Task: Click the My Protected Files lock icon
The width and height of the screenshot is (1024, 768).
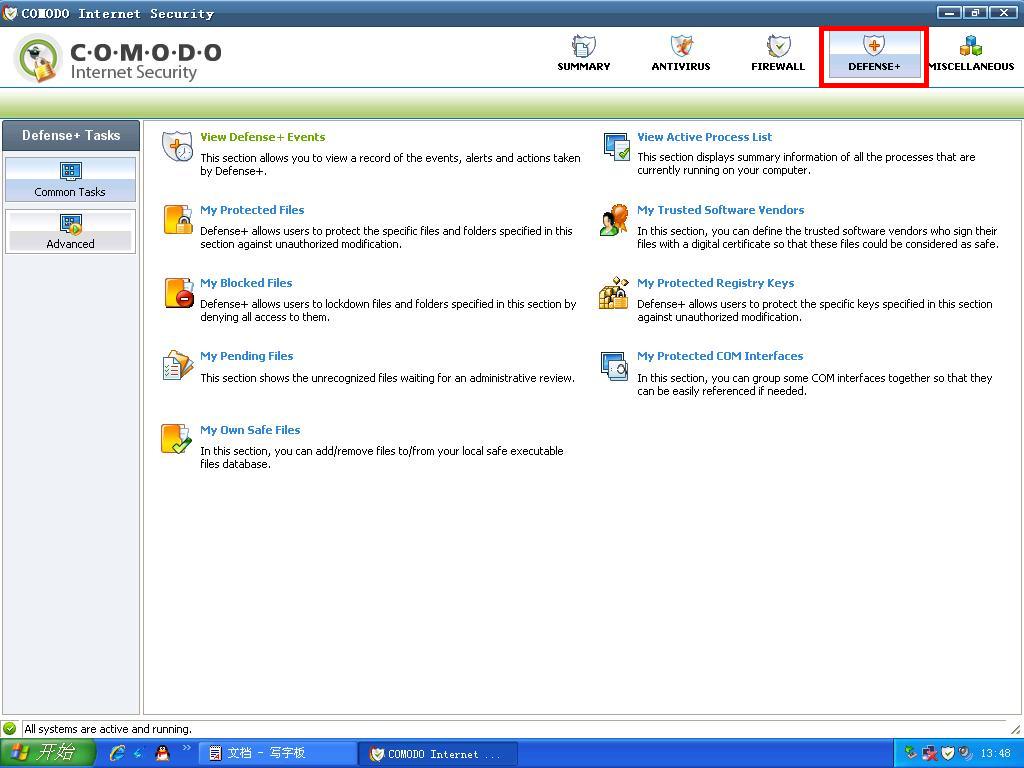Action: pyautogui.click(x=178, y=219)
